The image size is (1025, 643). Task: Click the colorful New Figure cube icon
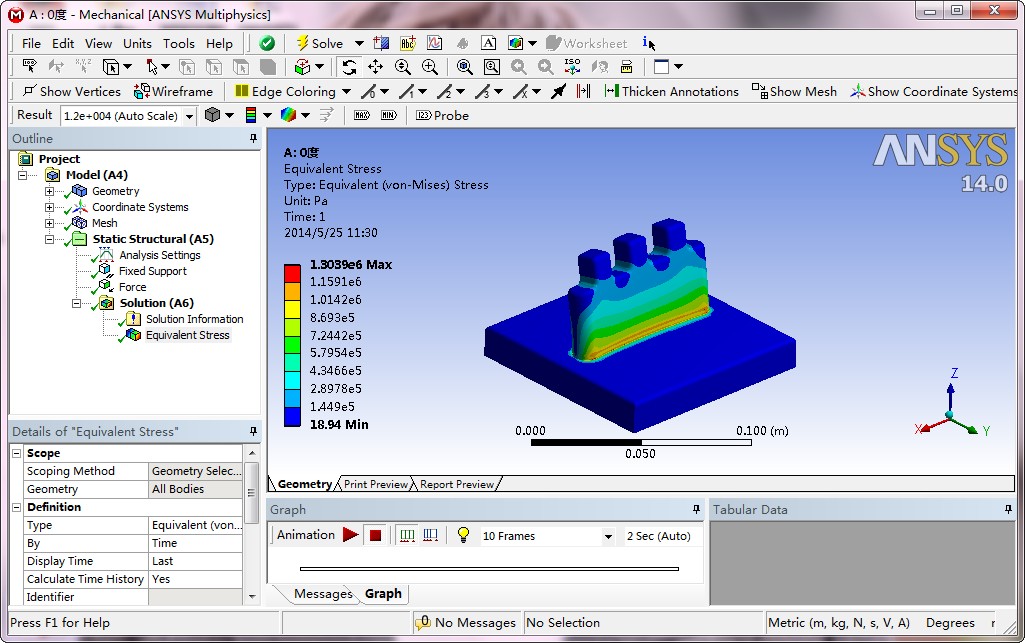516,43
